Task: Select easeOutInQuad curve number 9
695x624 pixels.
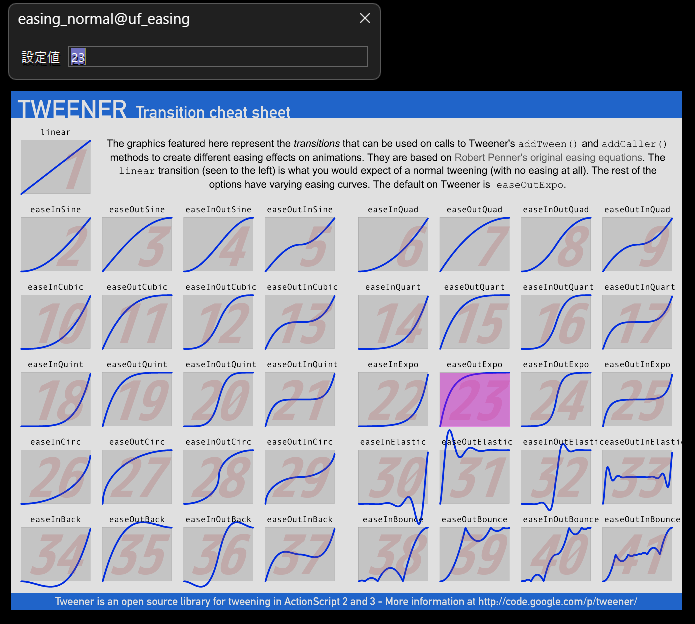Action: pyautogui.click(x=637, y=244)
